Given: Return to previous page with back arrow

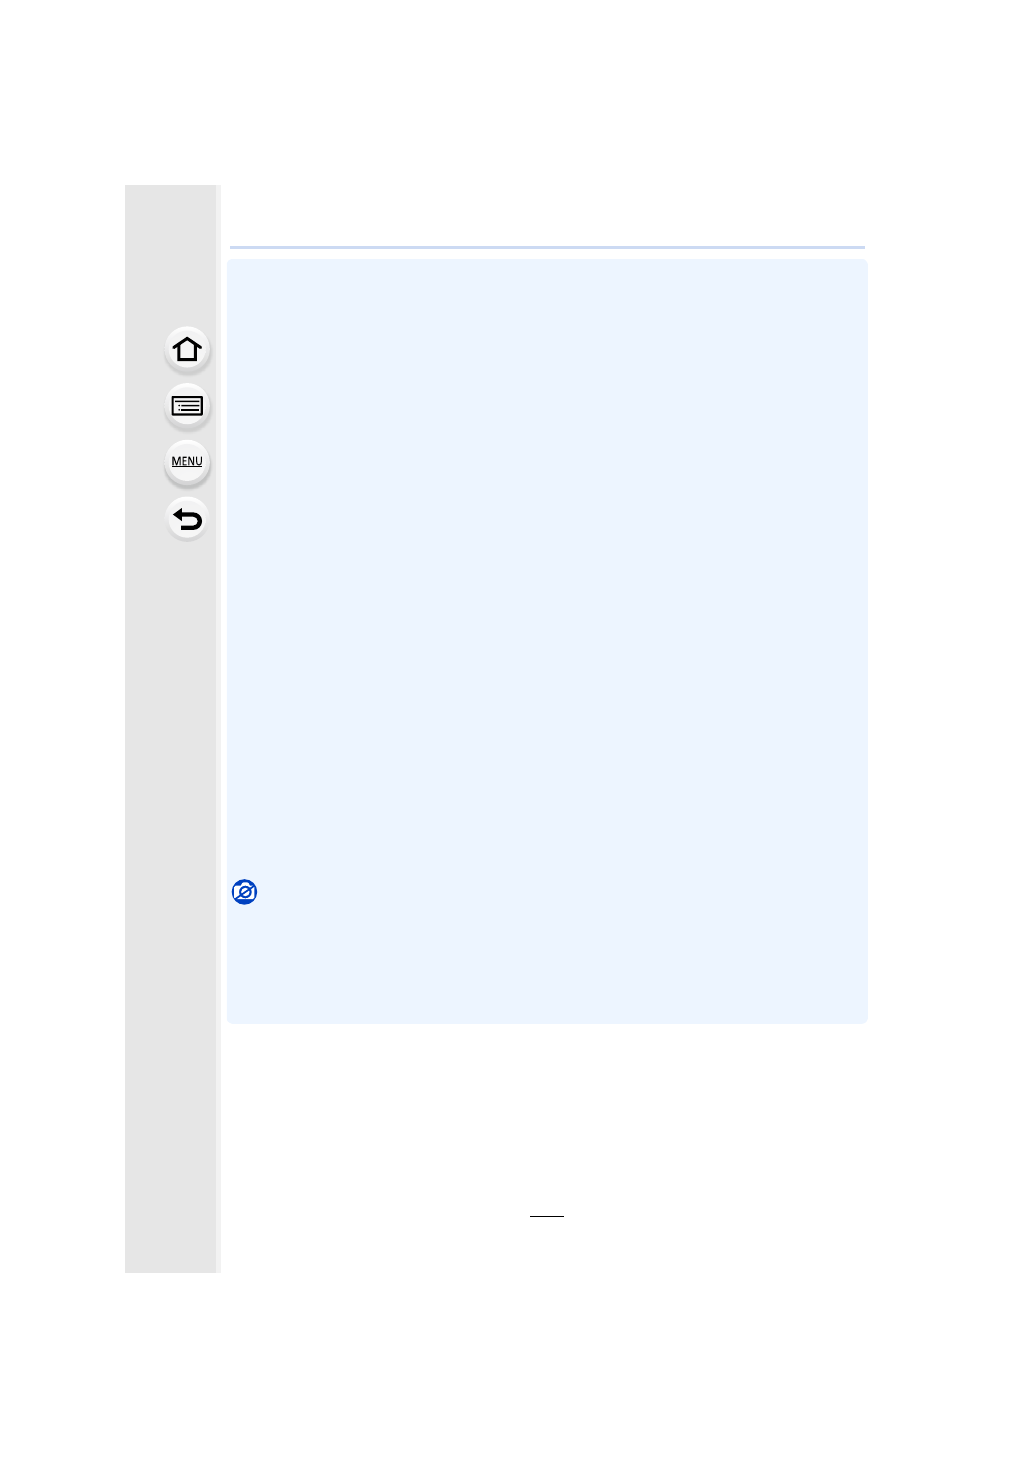Looking at the screenshot, I should [x=187, y=519].
